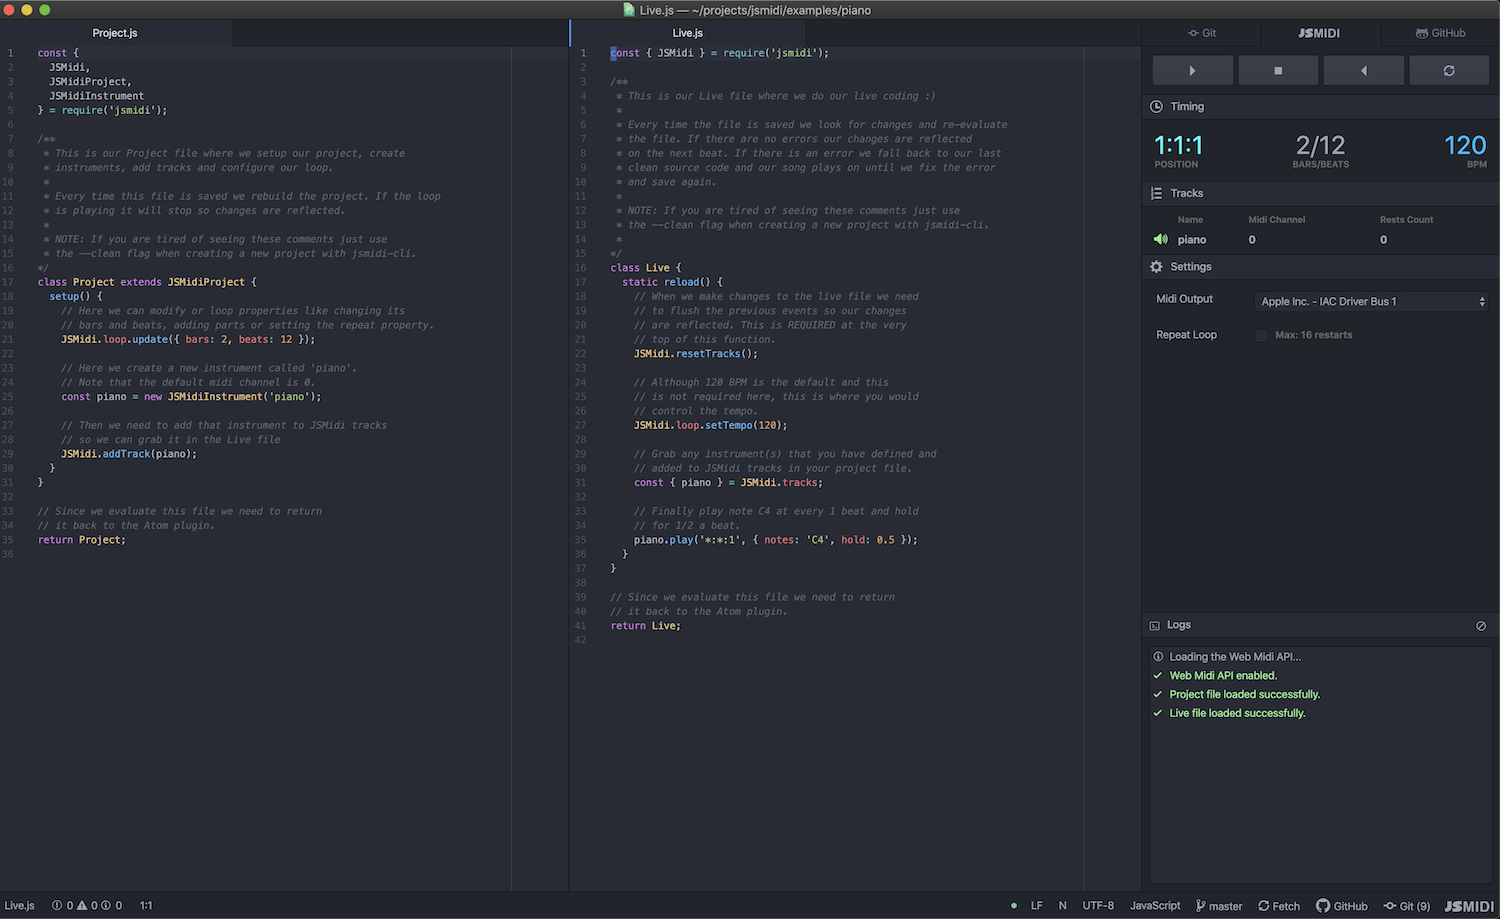Open GitHub from the status bar
The width and height of the screenshot is (1500, 919).
point(1342,906)
